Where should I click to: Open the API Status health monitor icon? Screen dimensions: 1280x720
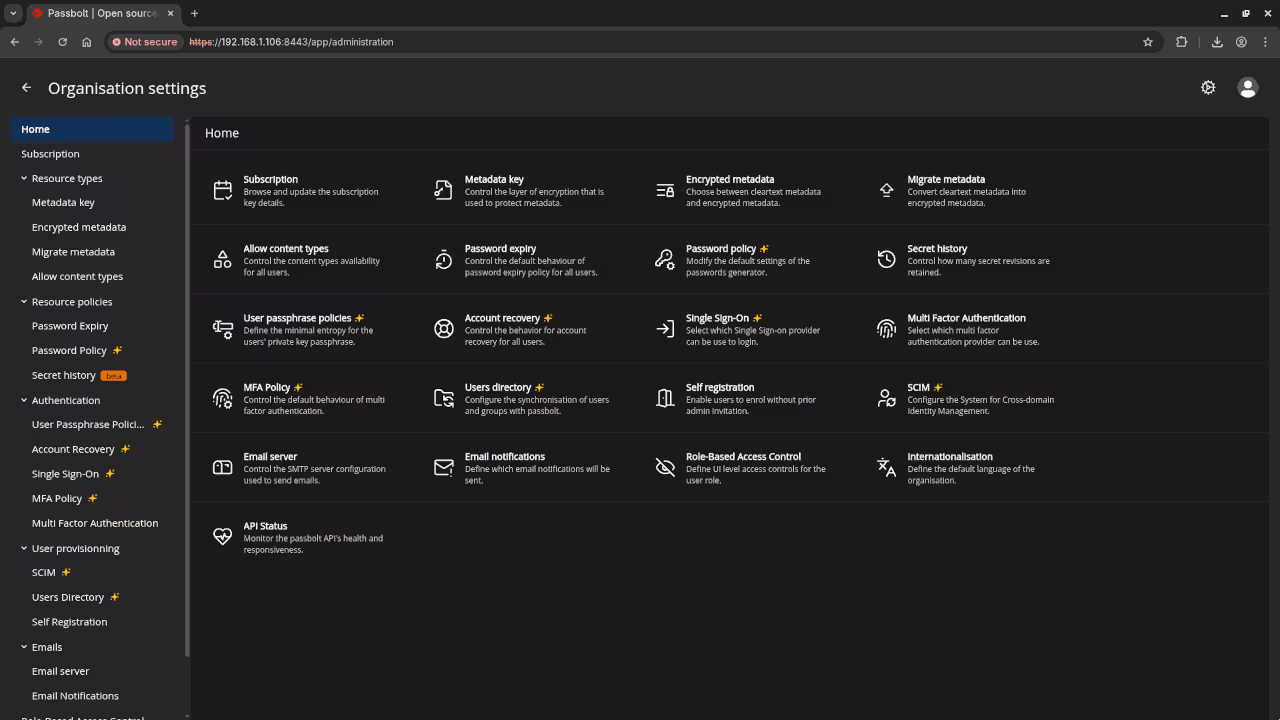(x=222, y=536)
